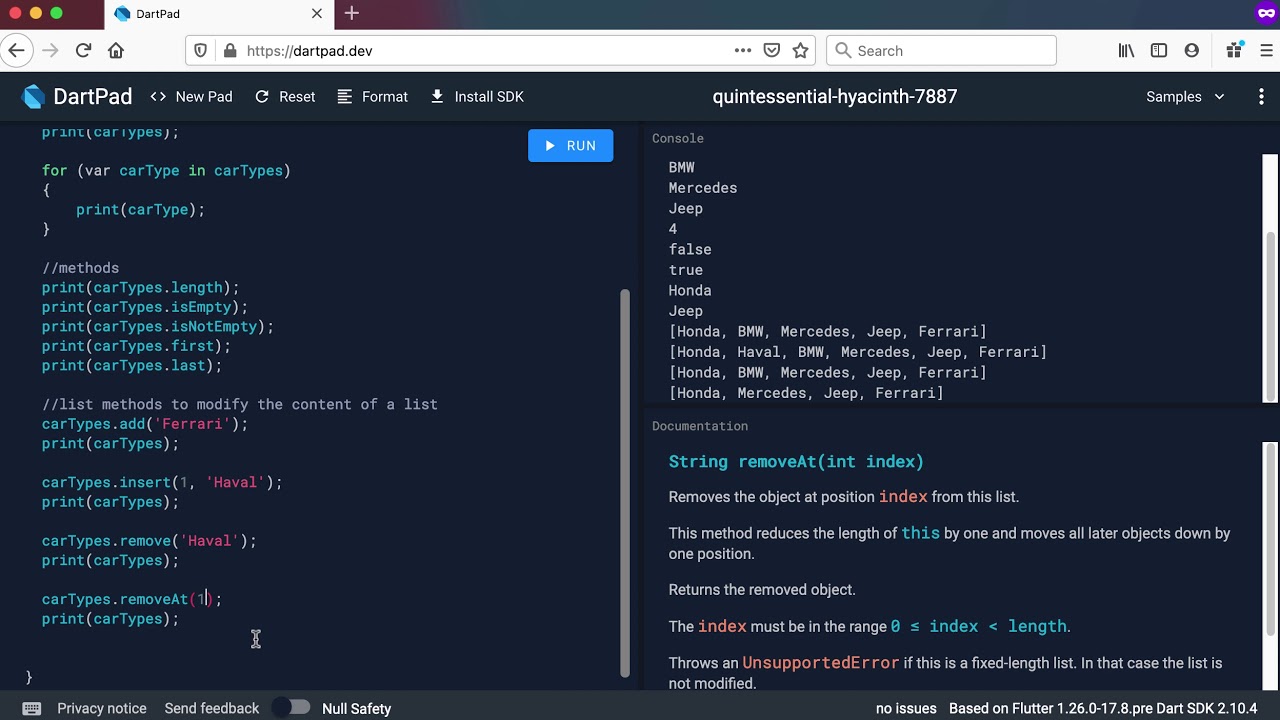Screen dimensions: 1280x720
Task: Click the 'for (var carType in carTypes)' line
Action: click(166, 170)
